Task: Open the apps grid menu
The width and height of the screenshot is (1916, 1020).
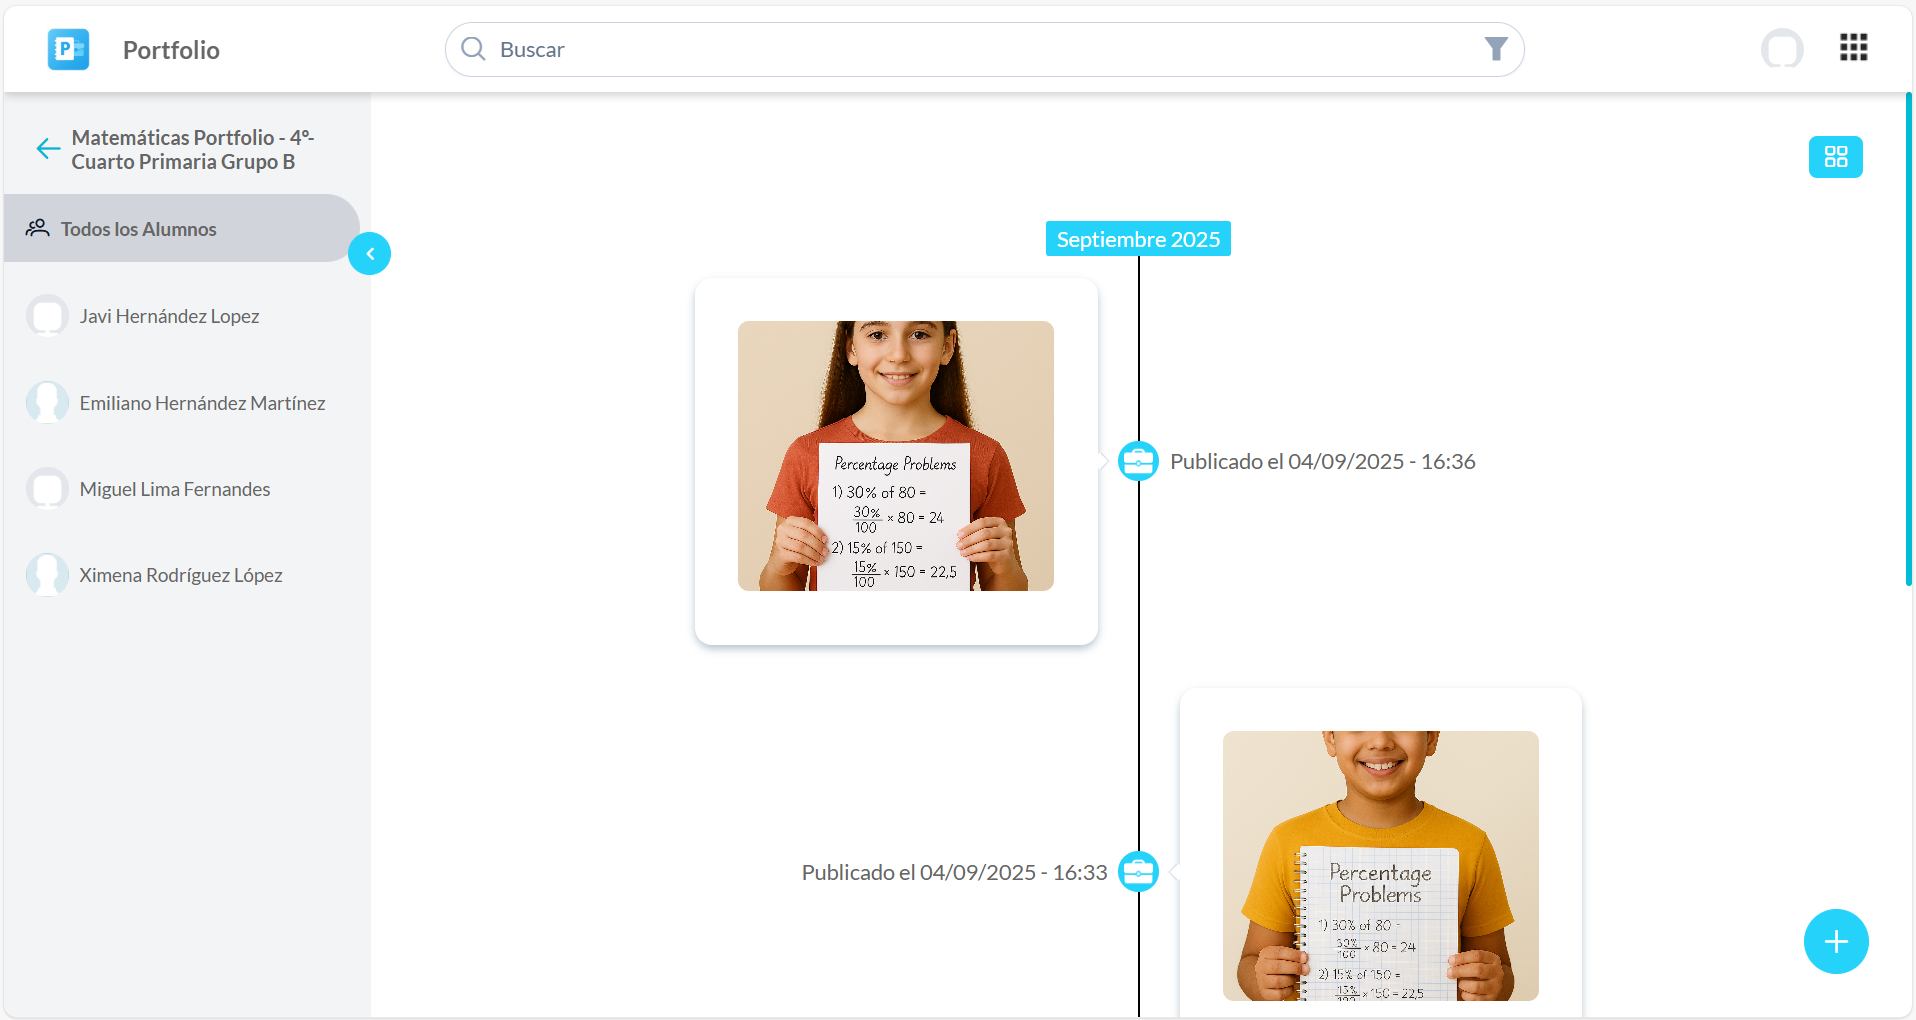Action: pos(1853,48)
